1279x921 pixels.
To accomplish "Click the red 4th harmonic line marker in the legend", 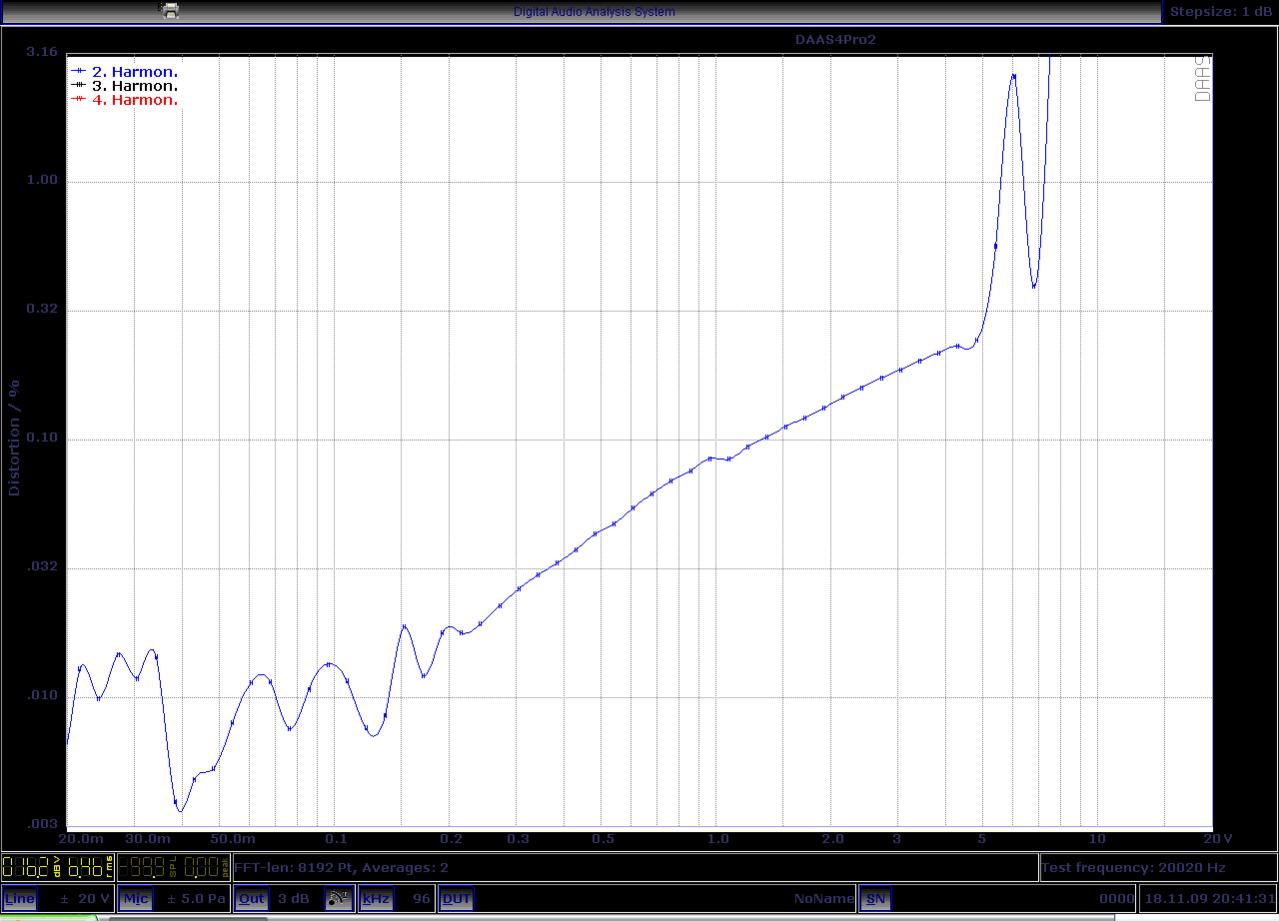I will point(79,100).
